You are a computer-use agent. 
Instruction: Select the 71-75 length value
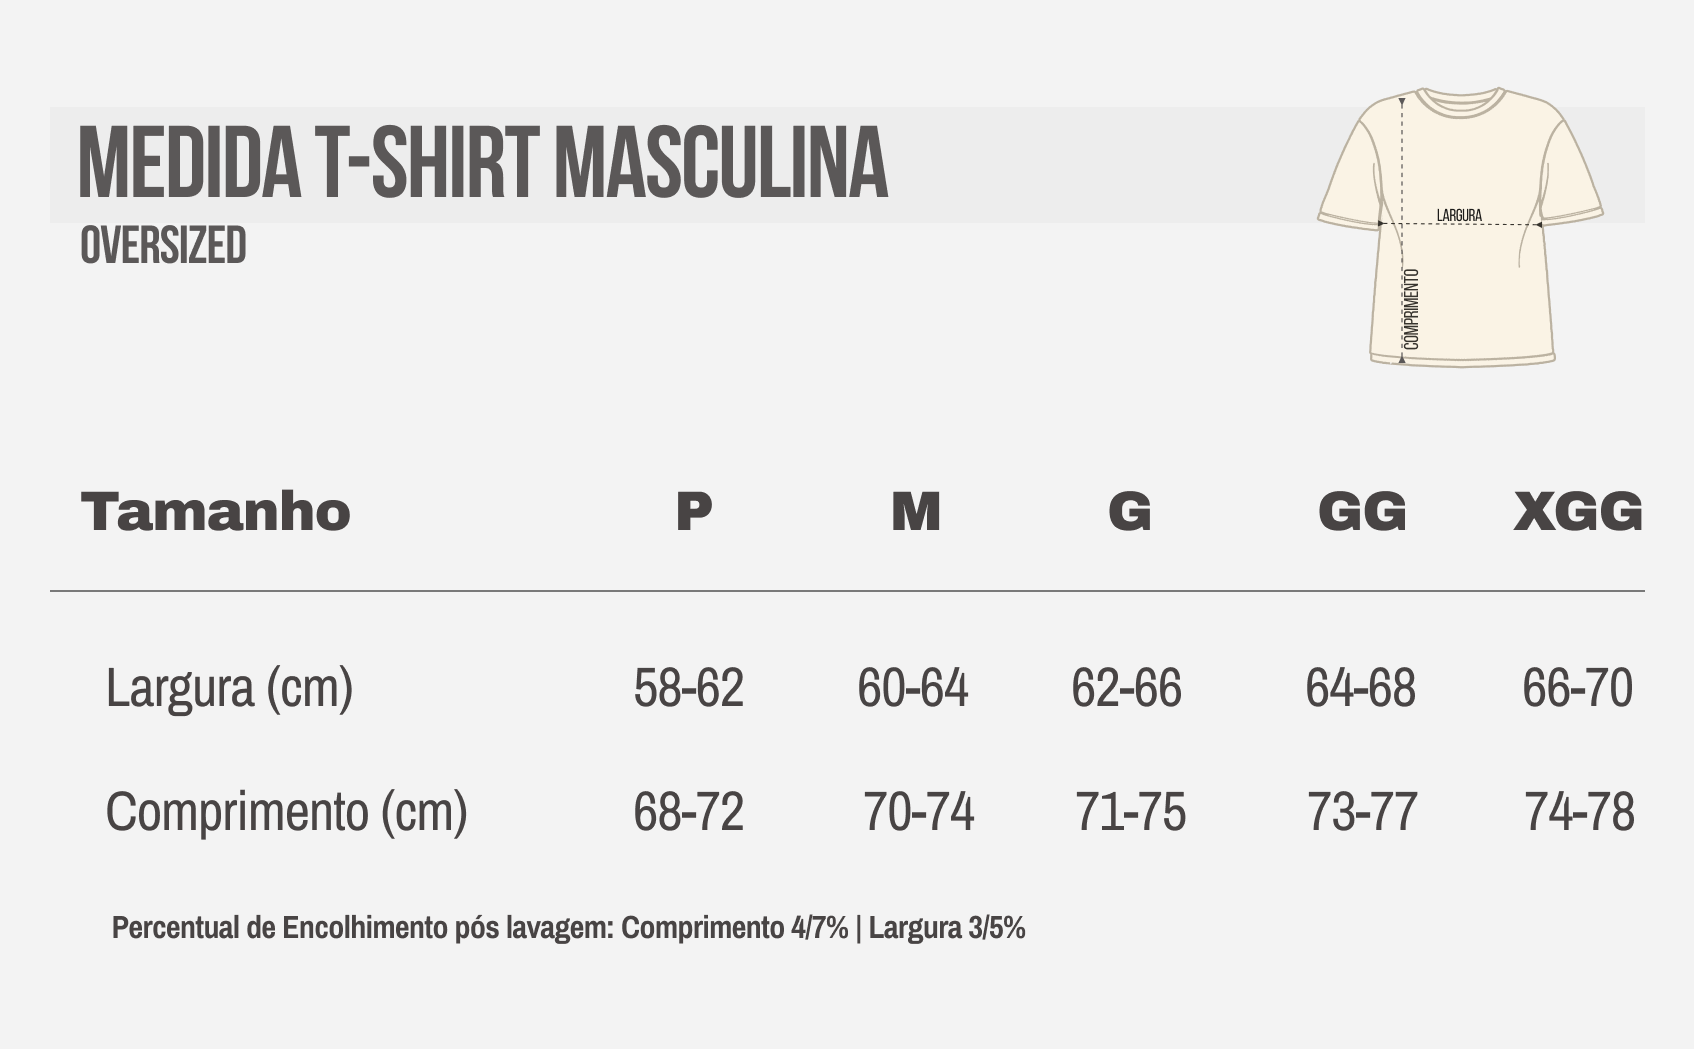coord(1130,811)
